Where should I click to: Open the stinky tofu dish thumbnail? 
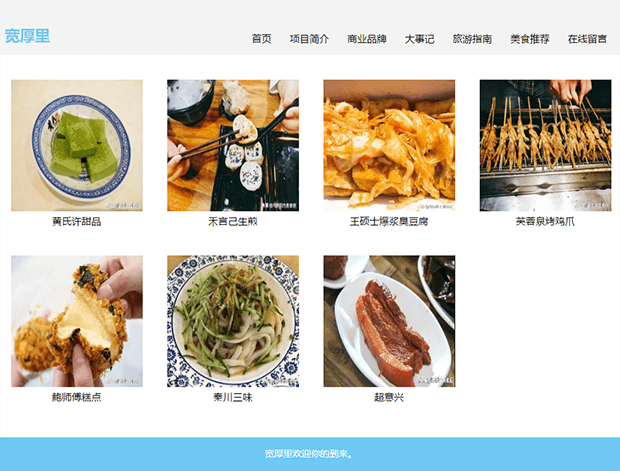389,145
